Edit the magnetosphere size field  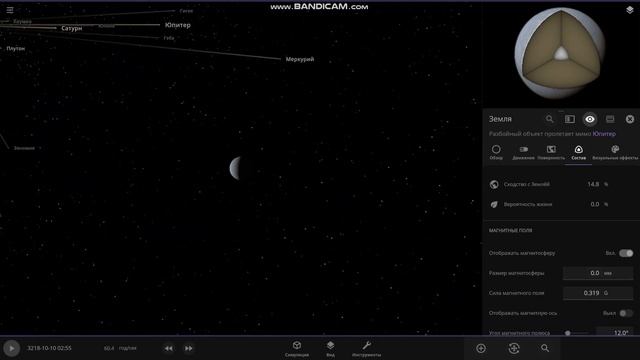(x=598, y=273)
